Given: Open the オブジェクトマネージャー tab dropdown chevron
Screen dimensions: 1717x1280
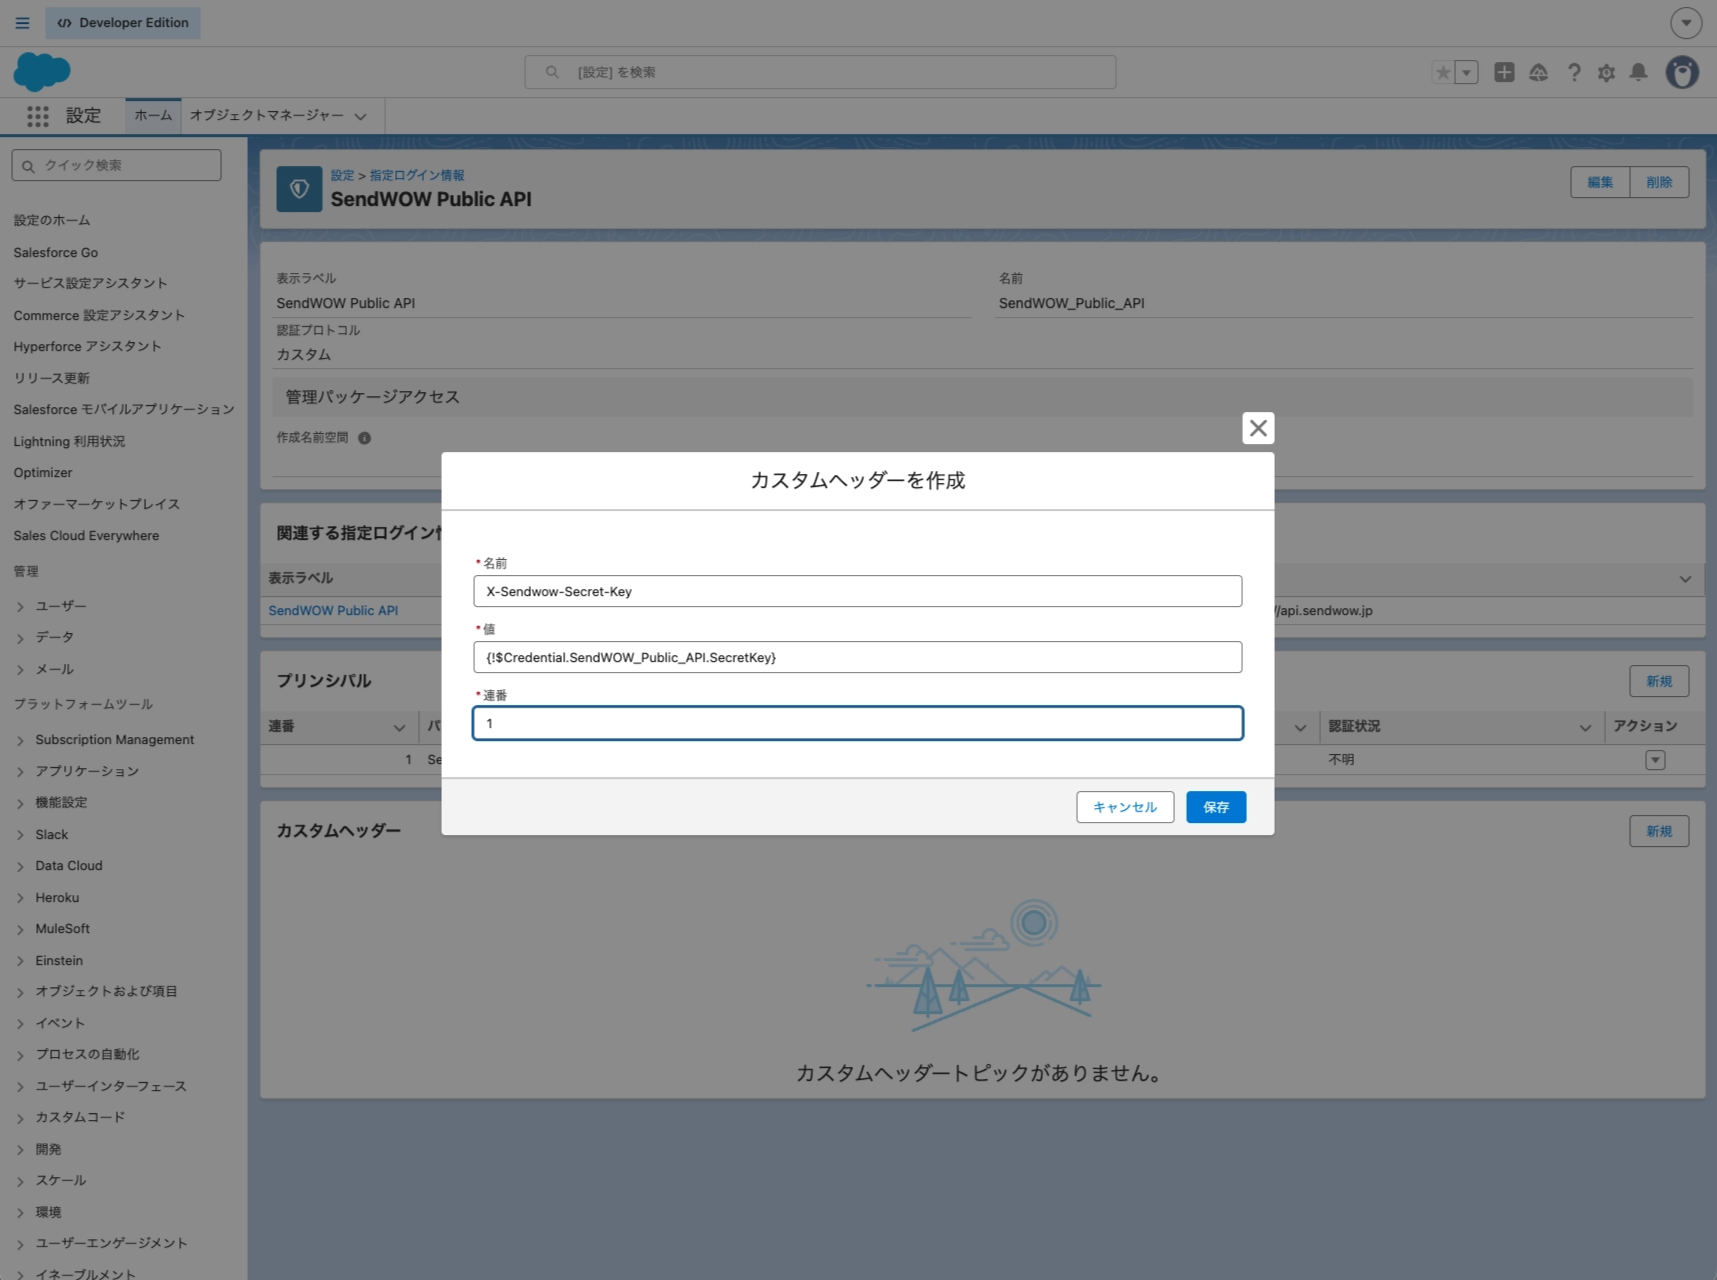Looking at the screenshot, I should (x=361, y=117).
